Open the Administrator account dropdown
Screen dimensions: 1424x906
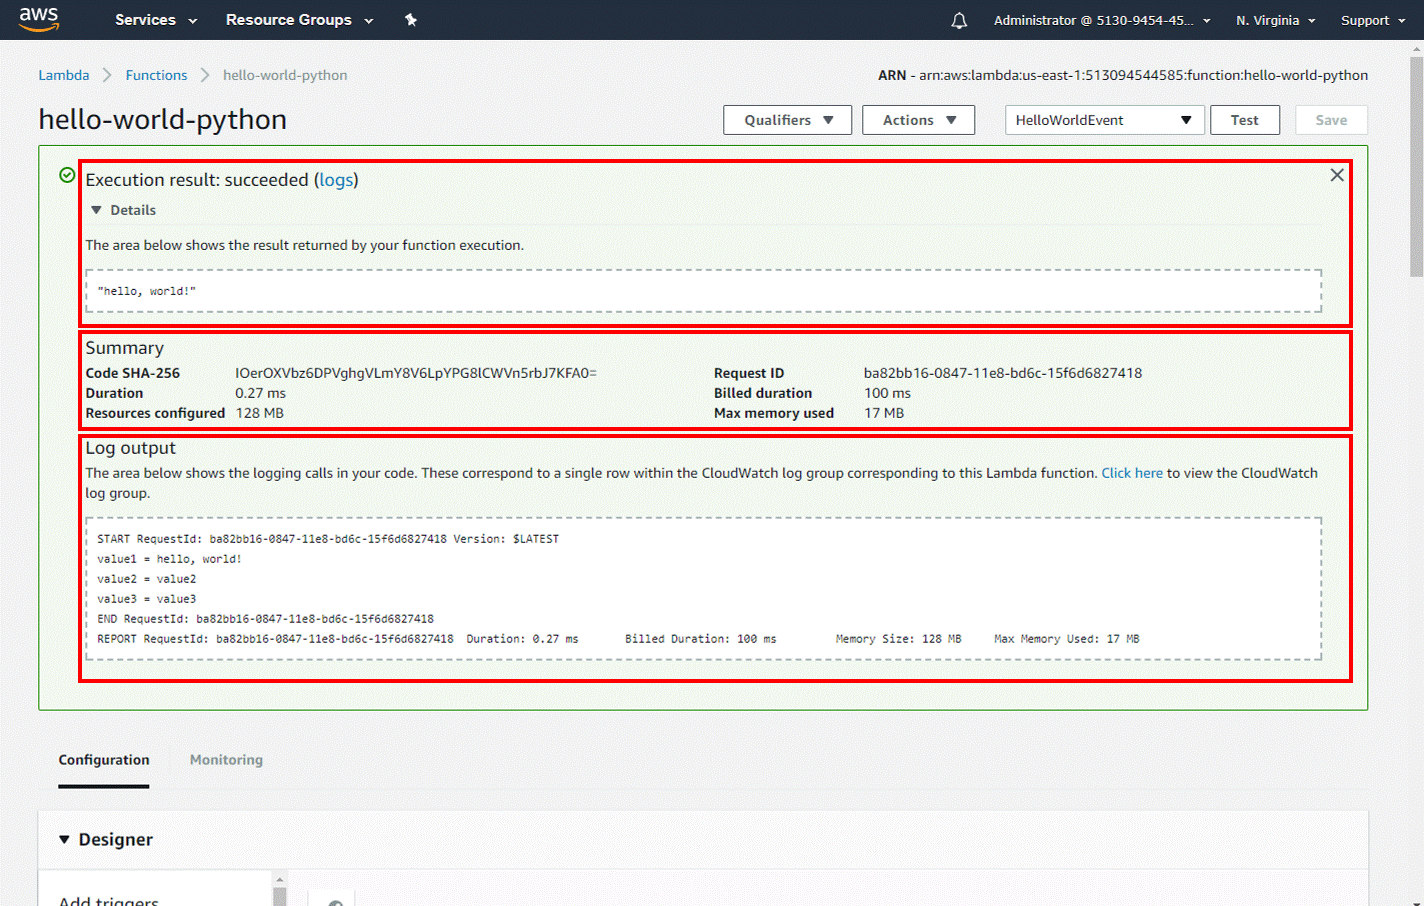(x=1102, y=20)
